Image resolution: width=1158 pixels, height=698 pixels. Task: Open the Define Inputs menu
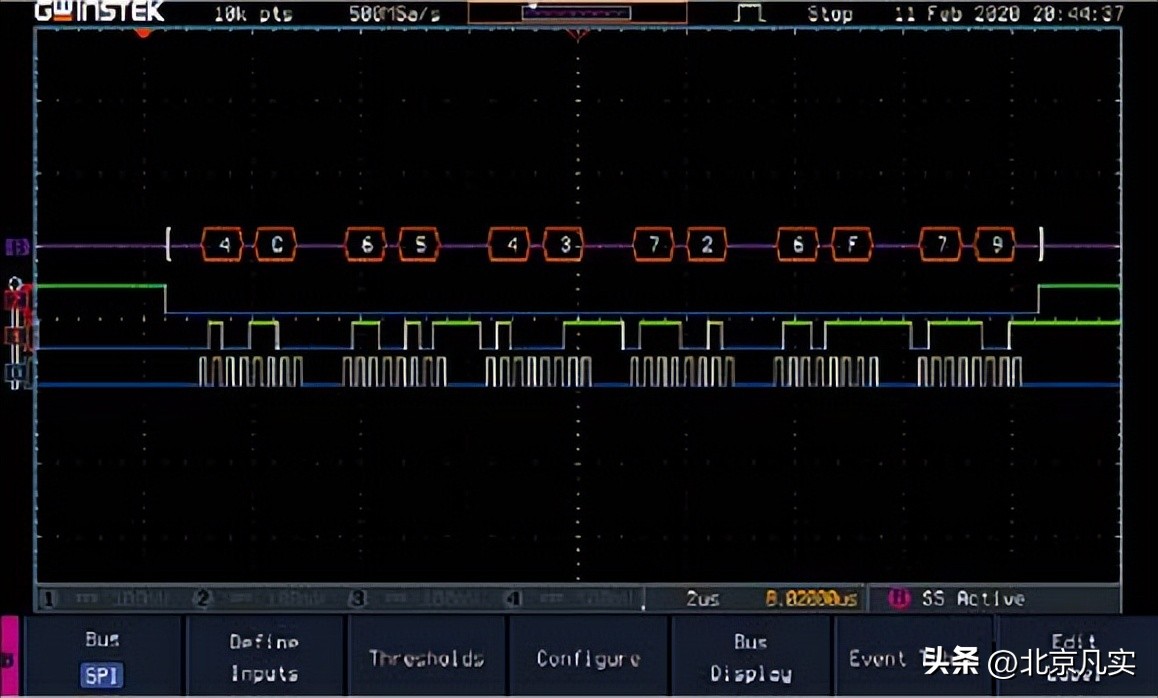click(x=264, y=658)
